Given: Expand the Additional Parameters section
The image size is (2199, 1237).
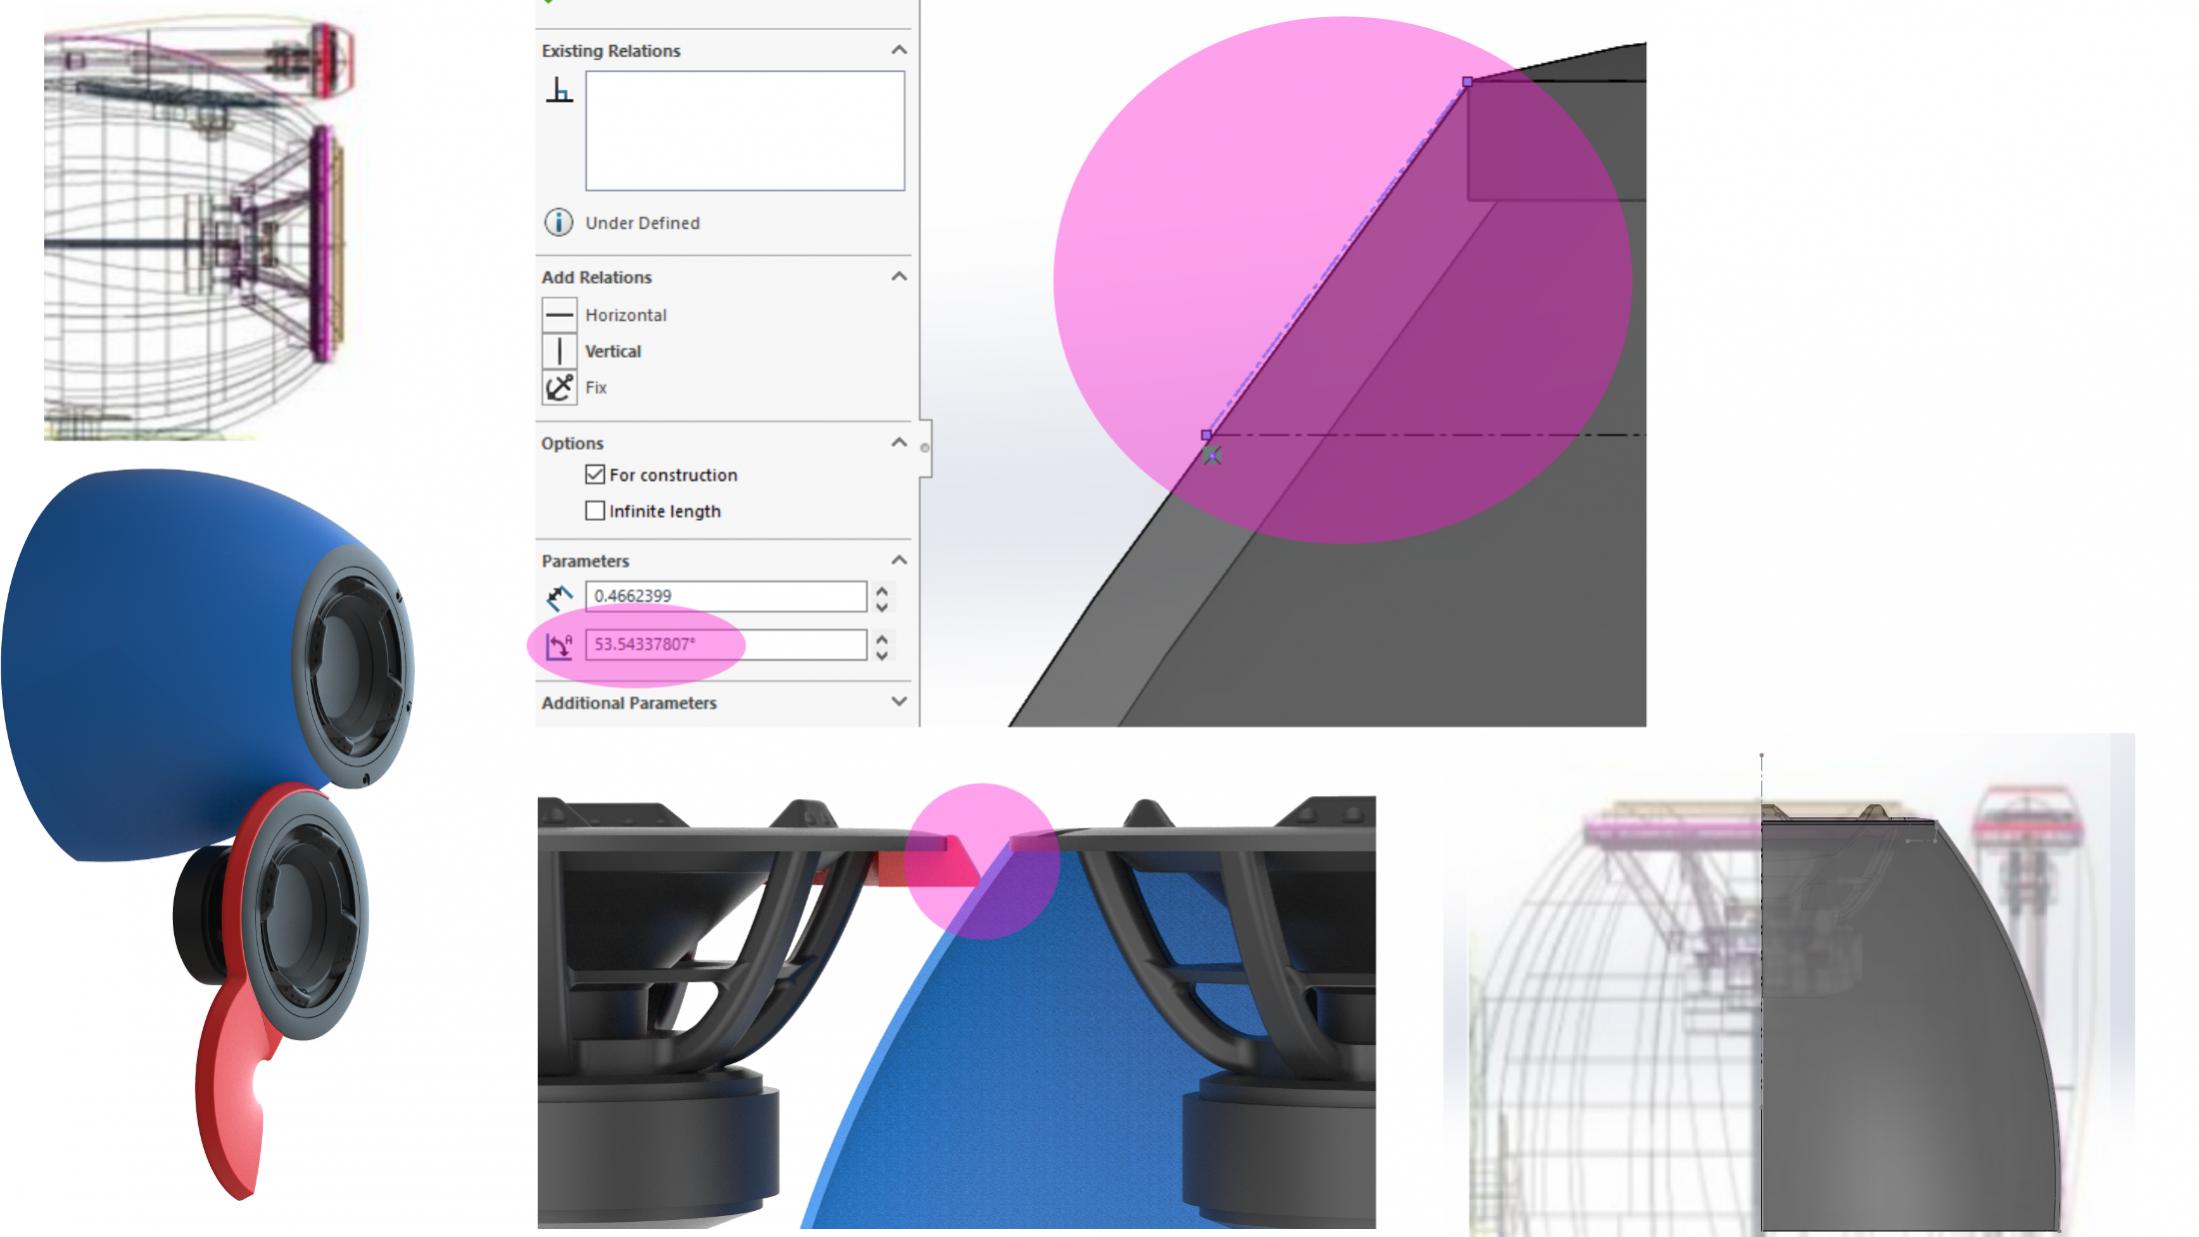Looking at the screenshot, I should point(899,702).
